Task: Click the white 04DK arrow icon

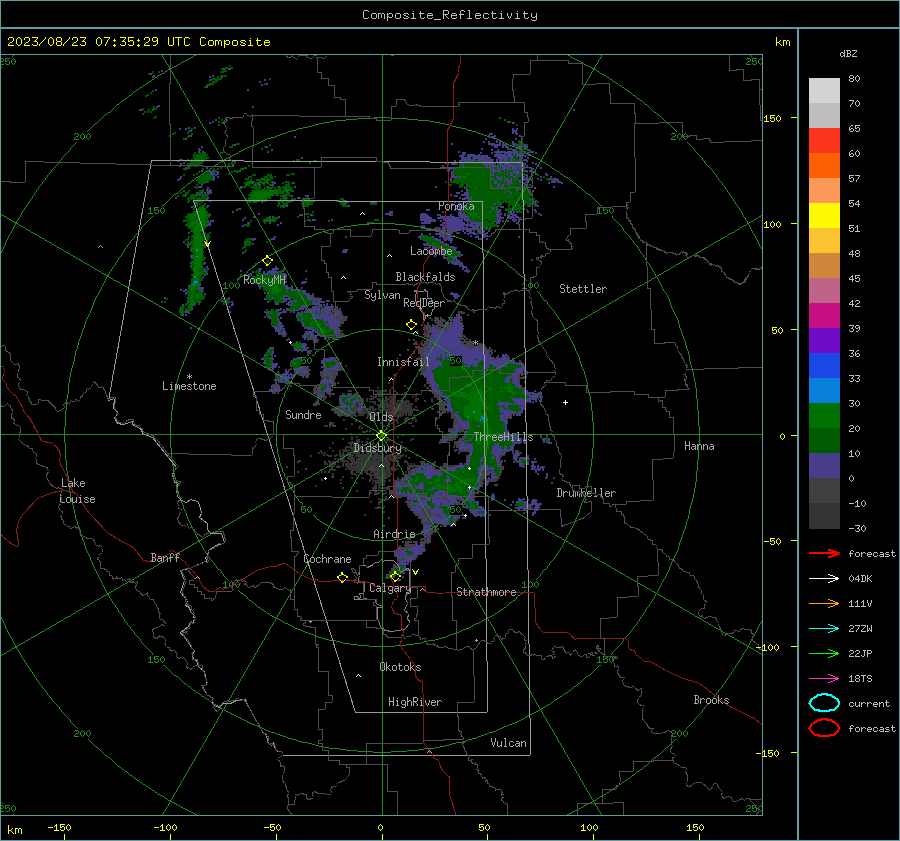Action: (824, 578)
